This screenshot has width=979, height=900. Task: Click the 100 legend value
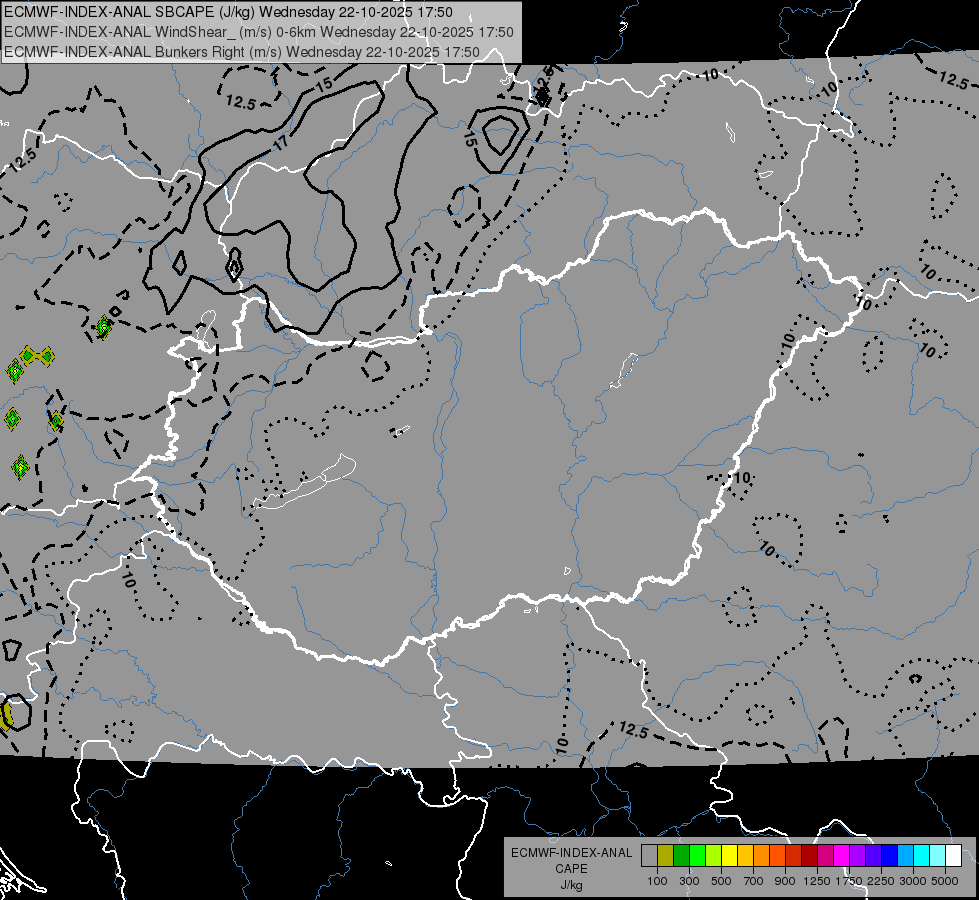[x=657, y=881]
